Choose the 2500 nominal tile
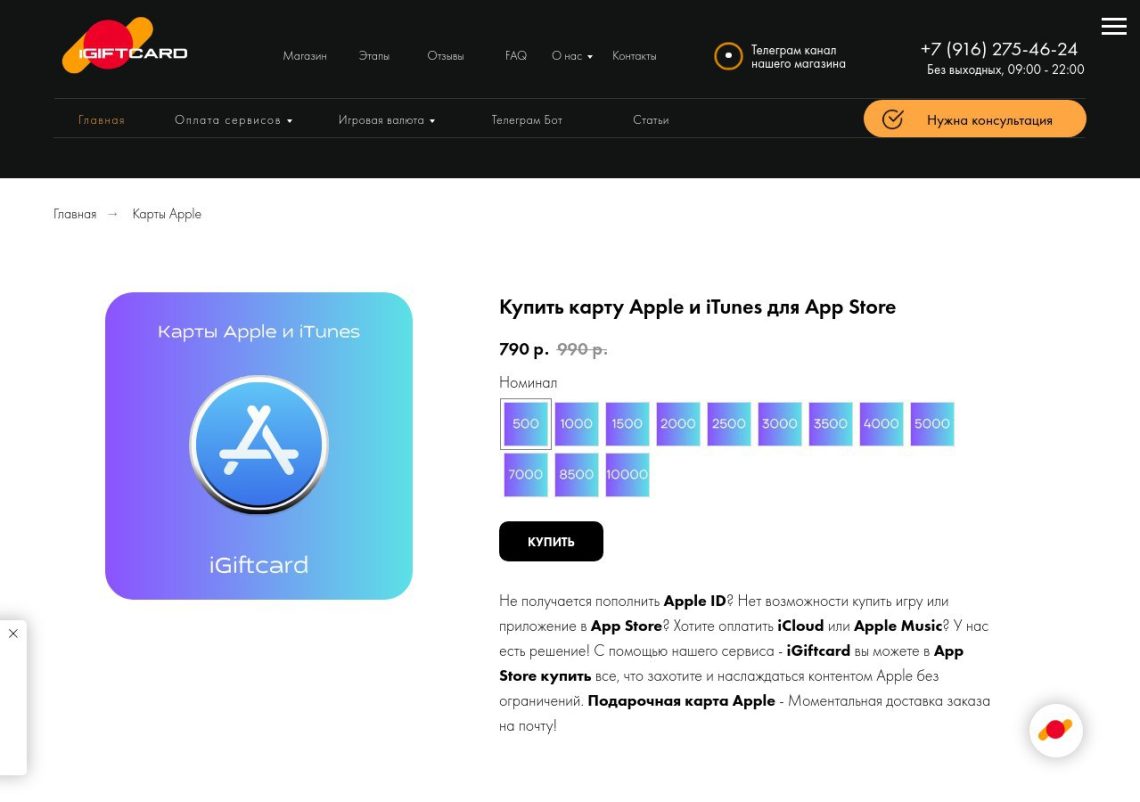This screenshot has height=802, width=1140. point(728,424)
